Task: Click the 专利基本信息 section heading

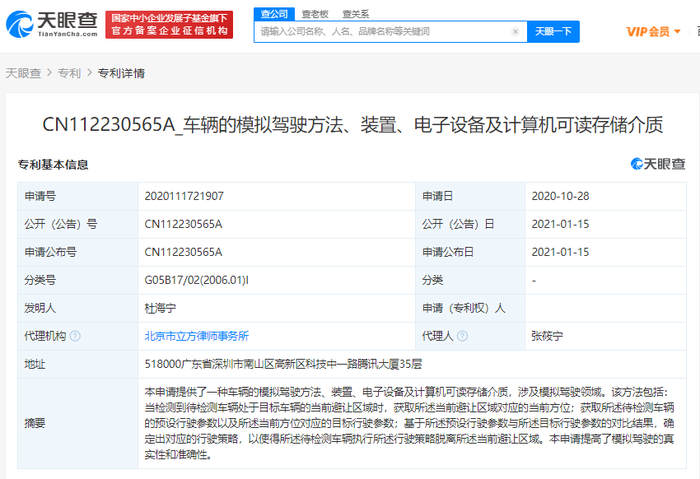Action: [53, 165]
